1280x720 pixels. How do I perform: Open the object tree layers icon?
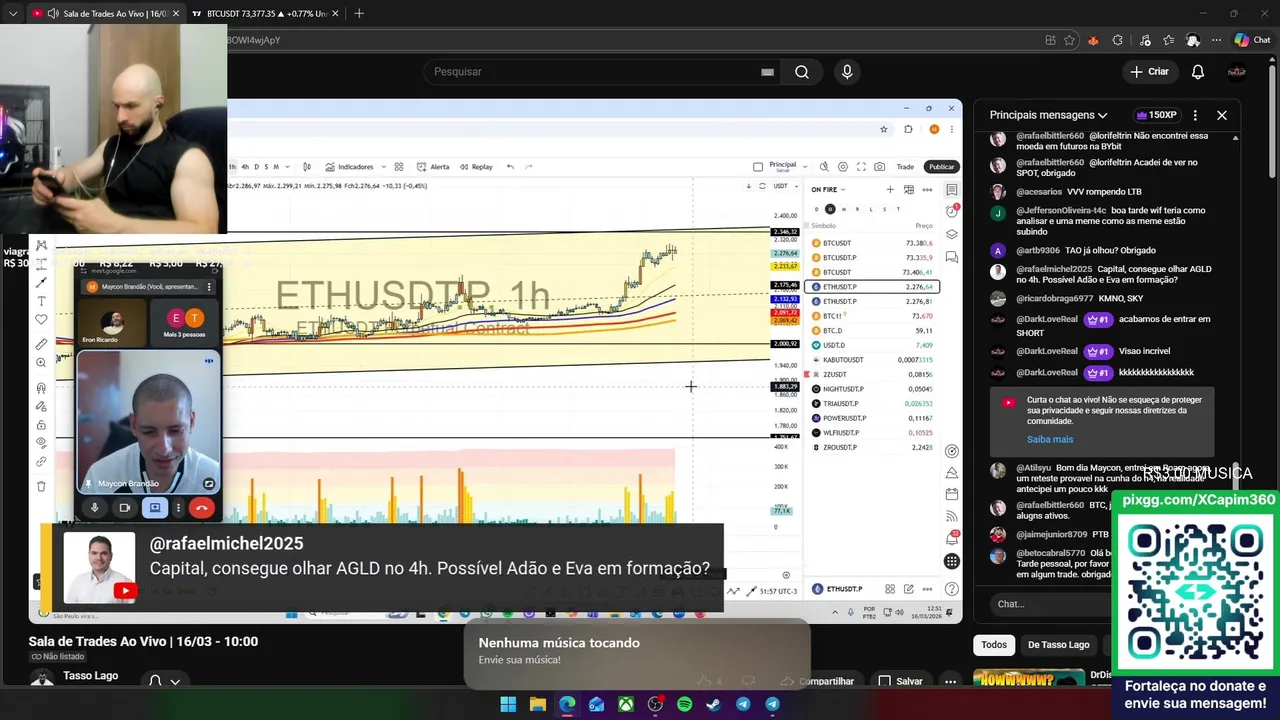click(952, 234)
